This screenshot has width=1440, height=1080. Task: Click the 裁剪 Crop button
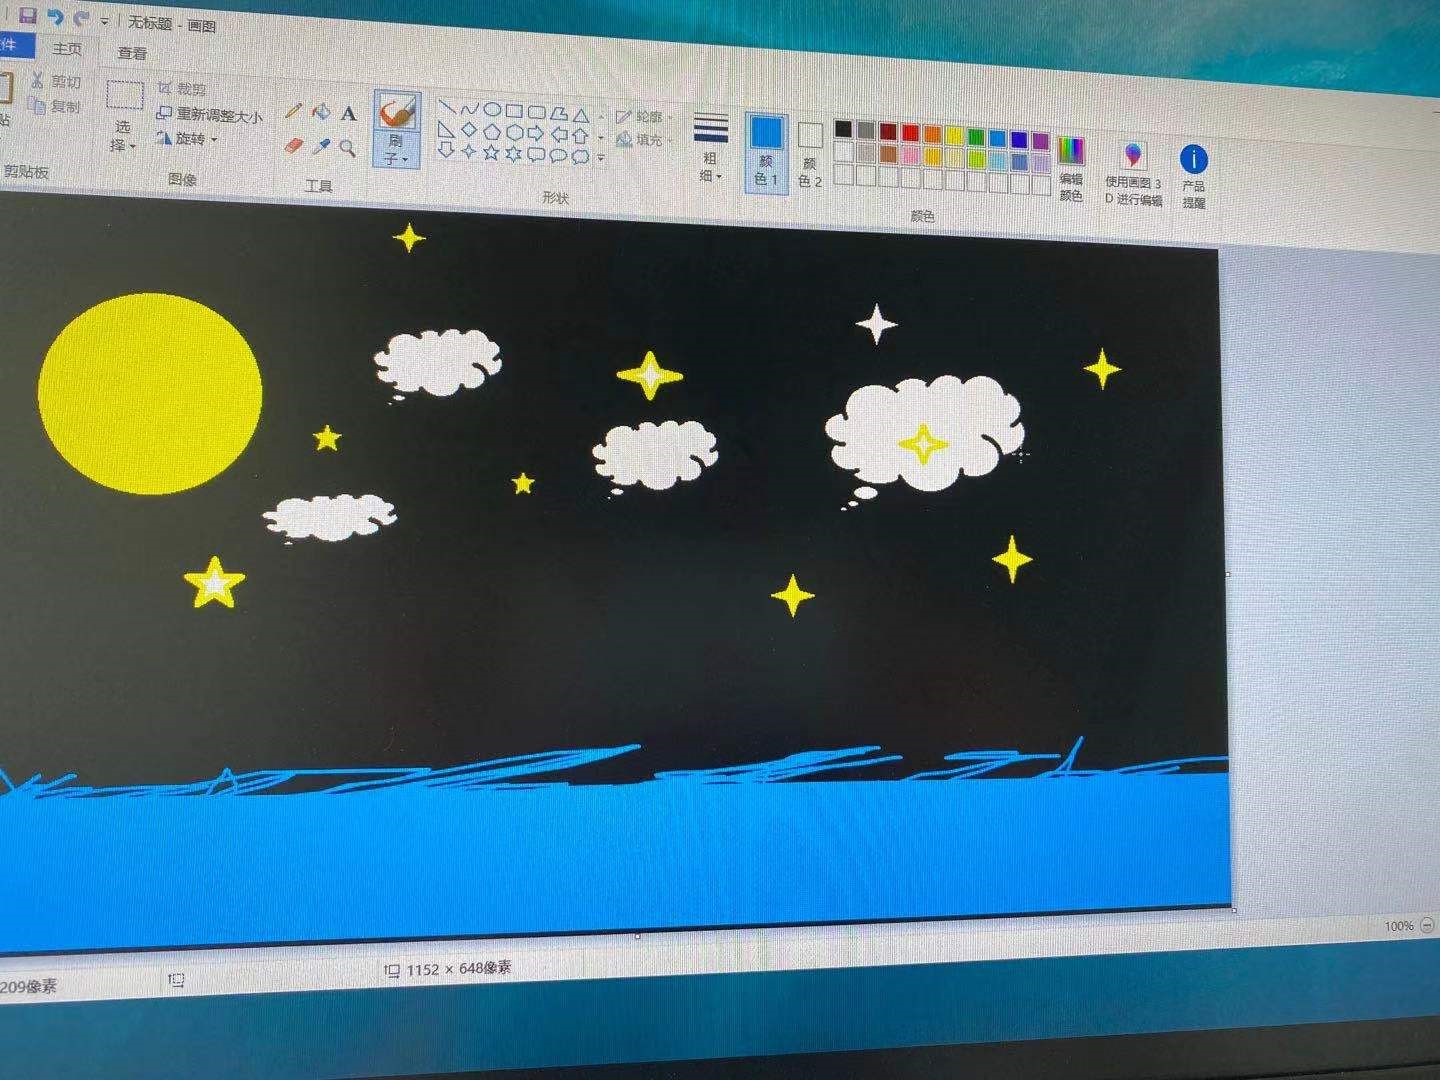coord(182,89)
